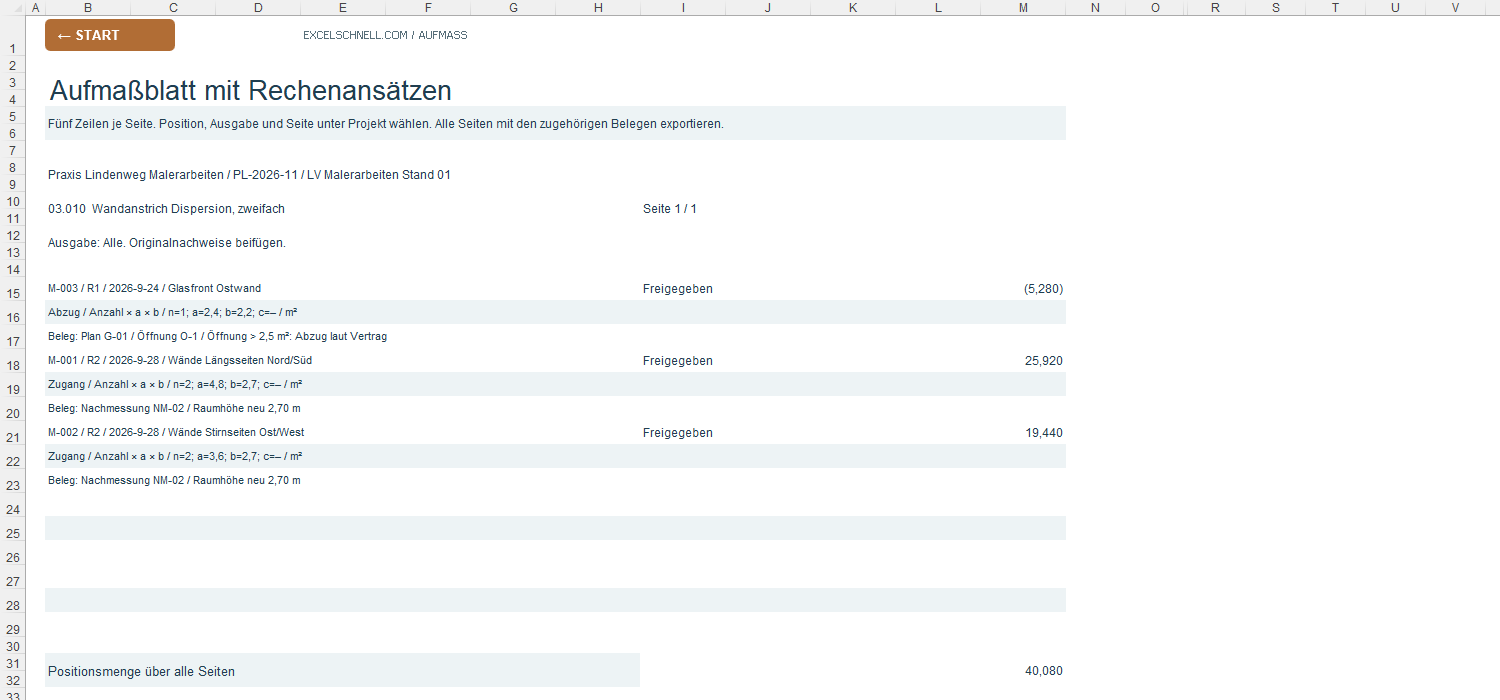Click "Freigegeben" in the M-002 row

click(x=678, y=433)
